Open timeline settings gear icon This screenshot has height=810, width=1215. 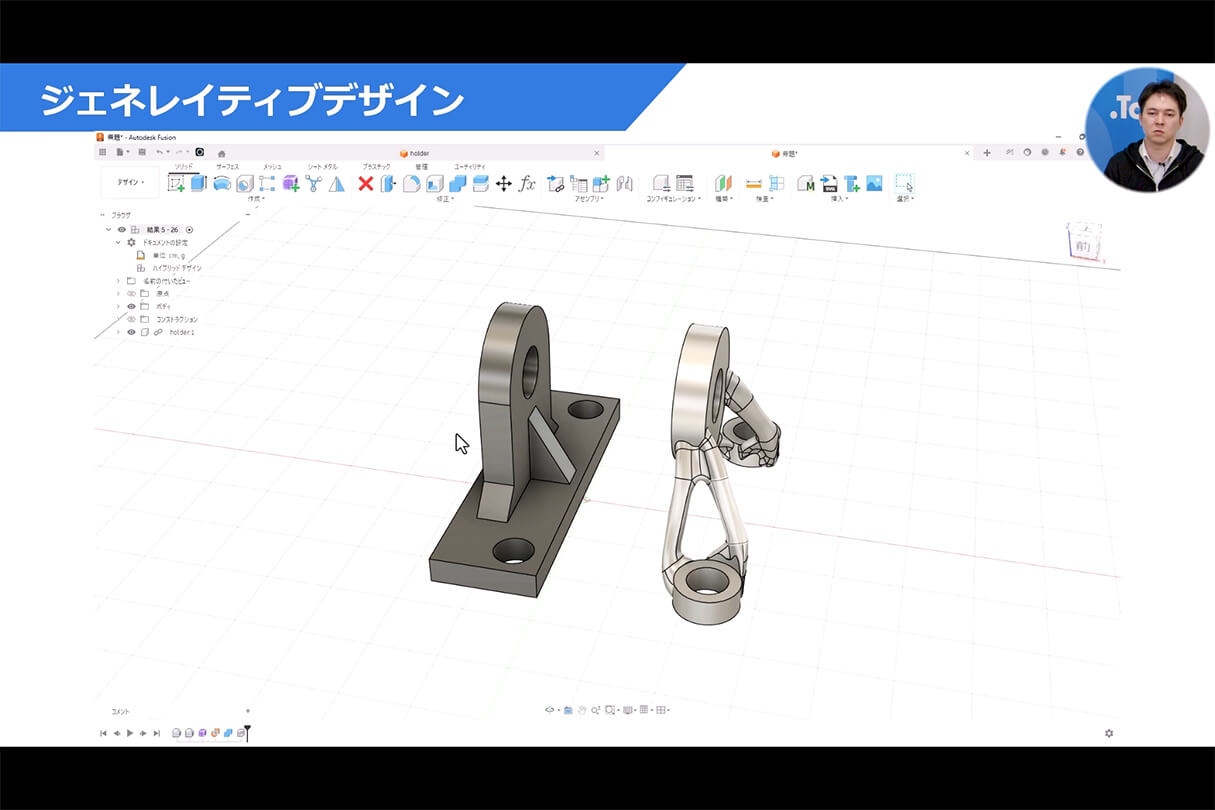click(x=1109, y=733)
